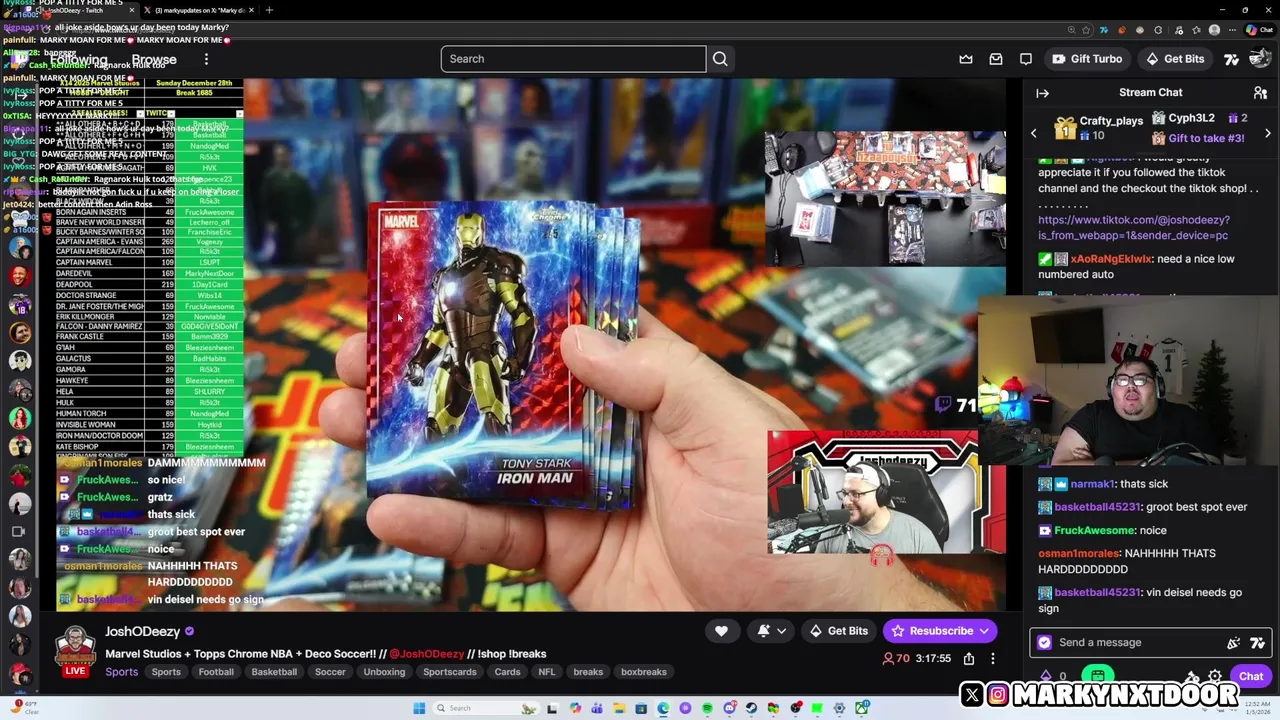This screenshot has height=720, width=1280.
Task: Click browser profile avatar icon
Action: [1214, 30]
